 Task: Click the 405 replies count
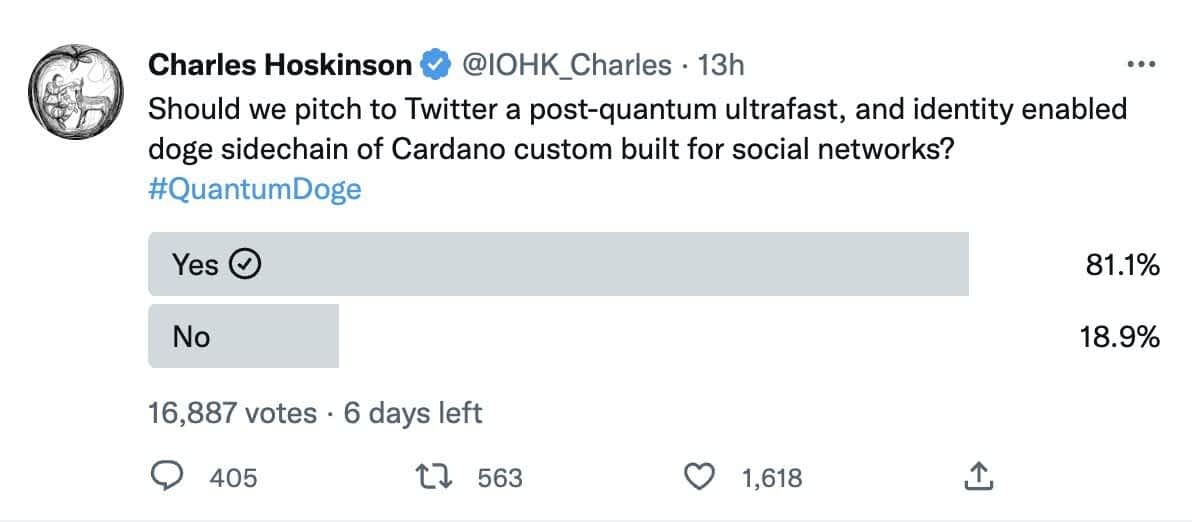[233, 478]
